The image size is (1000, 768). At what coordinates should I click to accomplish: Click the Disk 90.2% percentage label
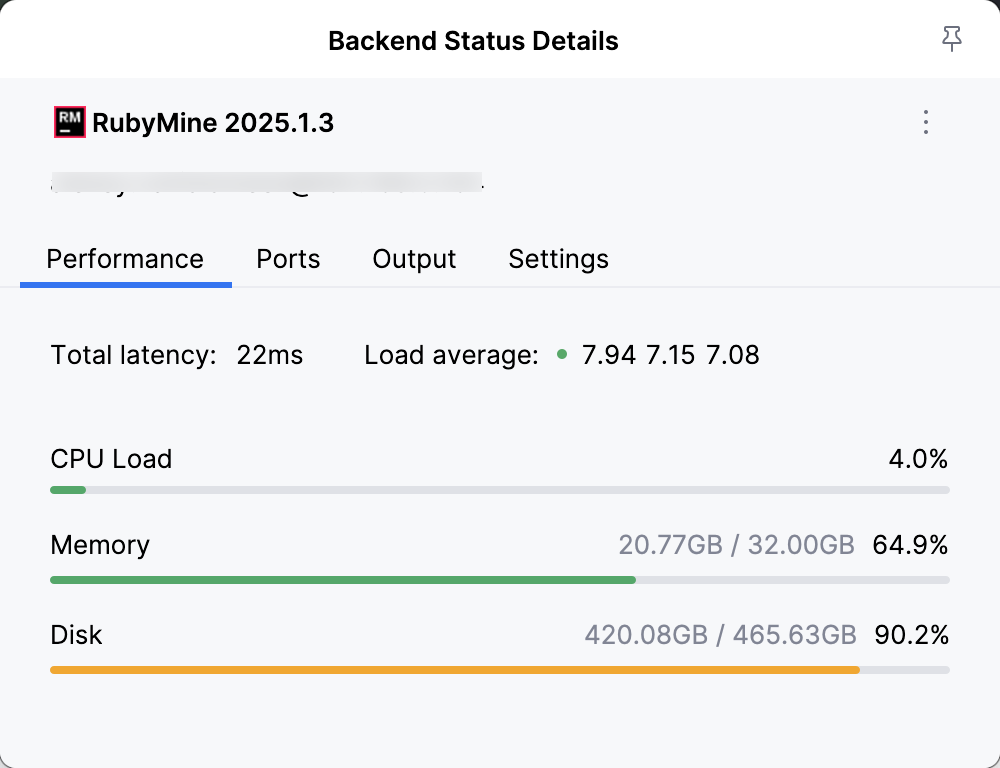click(x=912, y=635)
